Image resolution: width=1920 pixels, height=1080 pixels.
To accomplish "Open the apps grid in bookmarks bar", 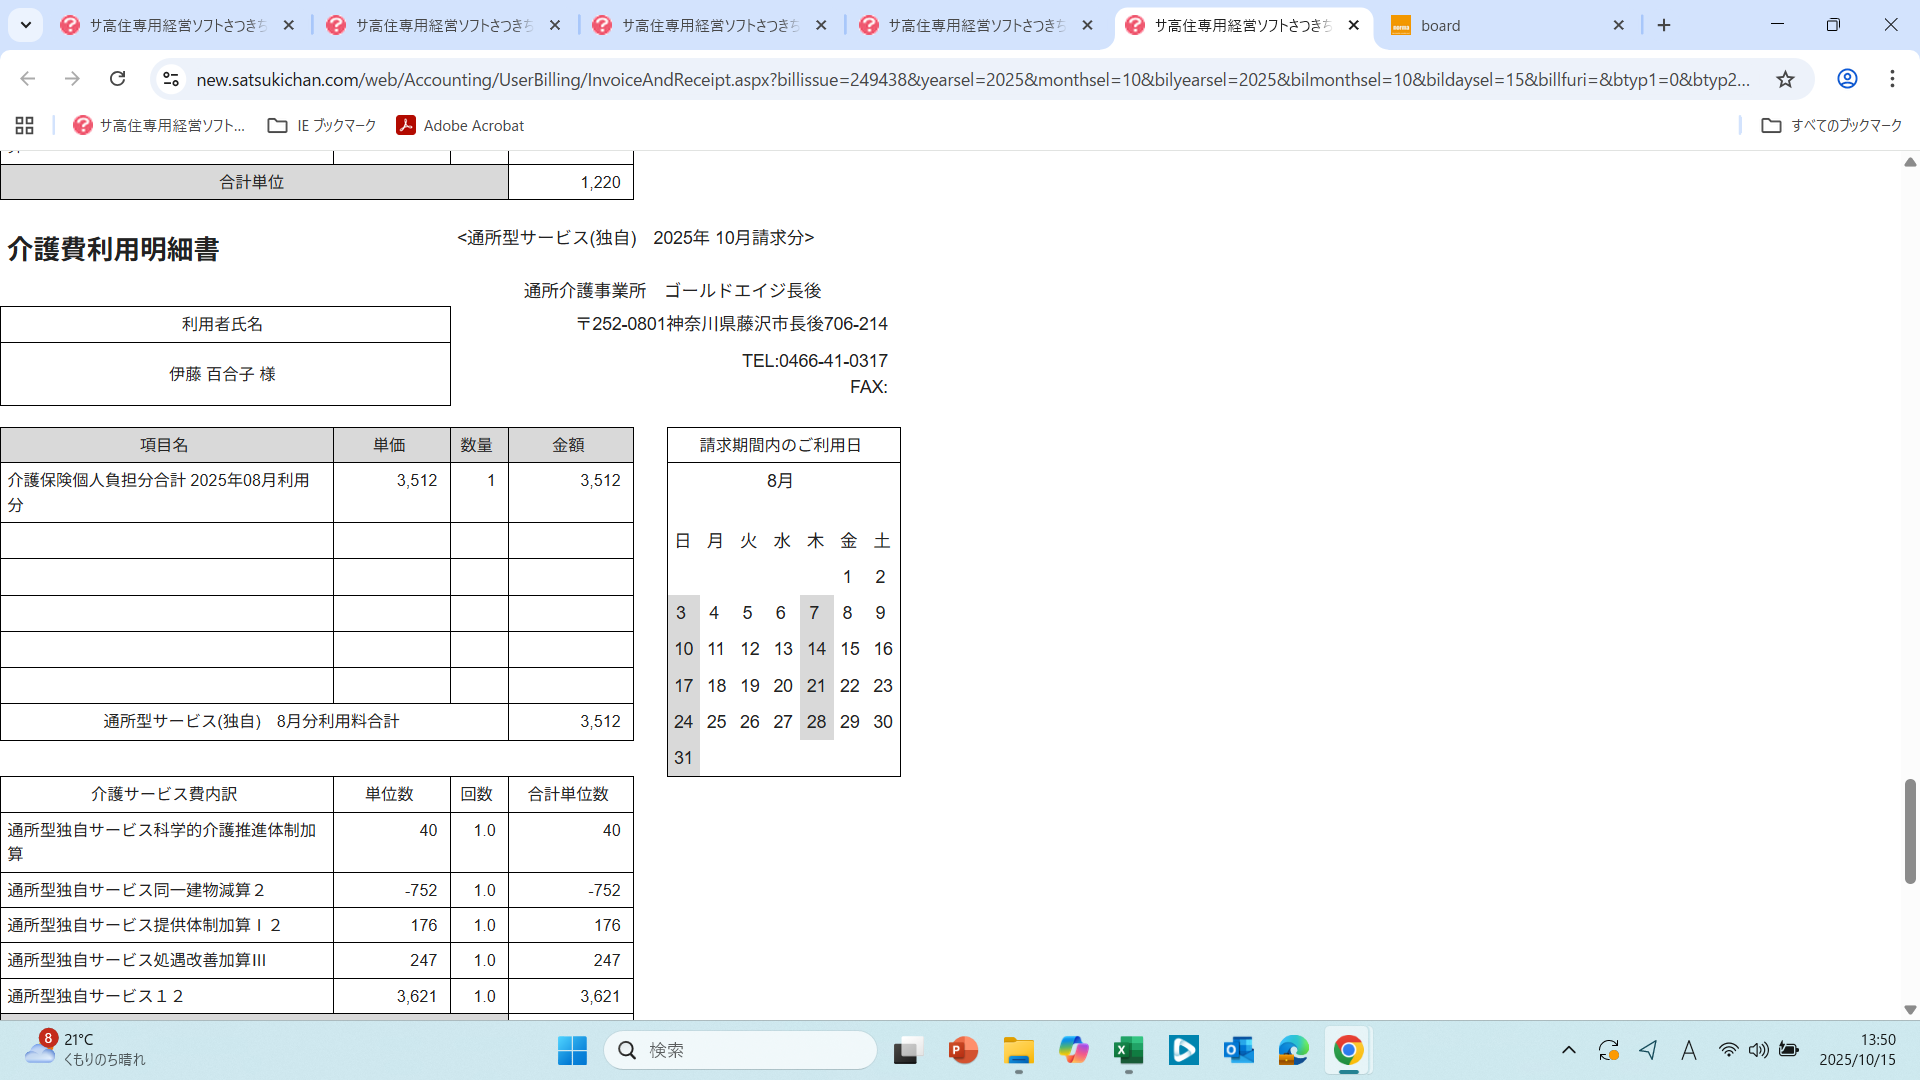I will coord(25,125).
